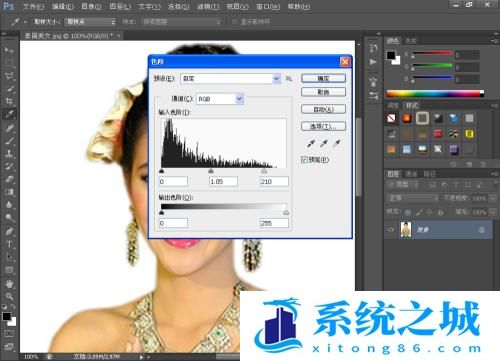Image resolution: width=500 pixels, height=361 pixels.
Task: Toggle lock all padlock icon
Action: tap(440, 212)
